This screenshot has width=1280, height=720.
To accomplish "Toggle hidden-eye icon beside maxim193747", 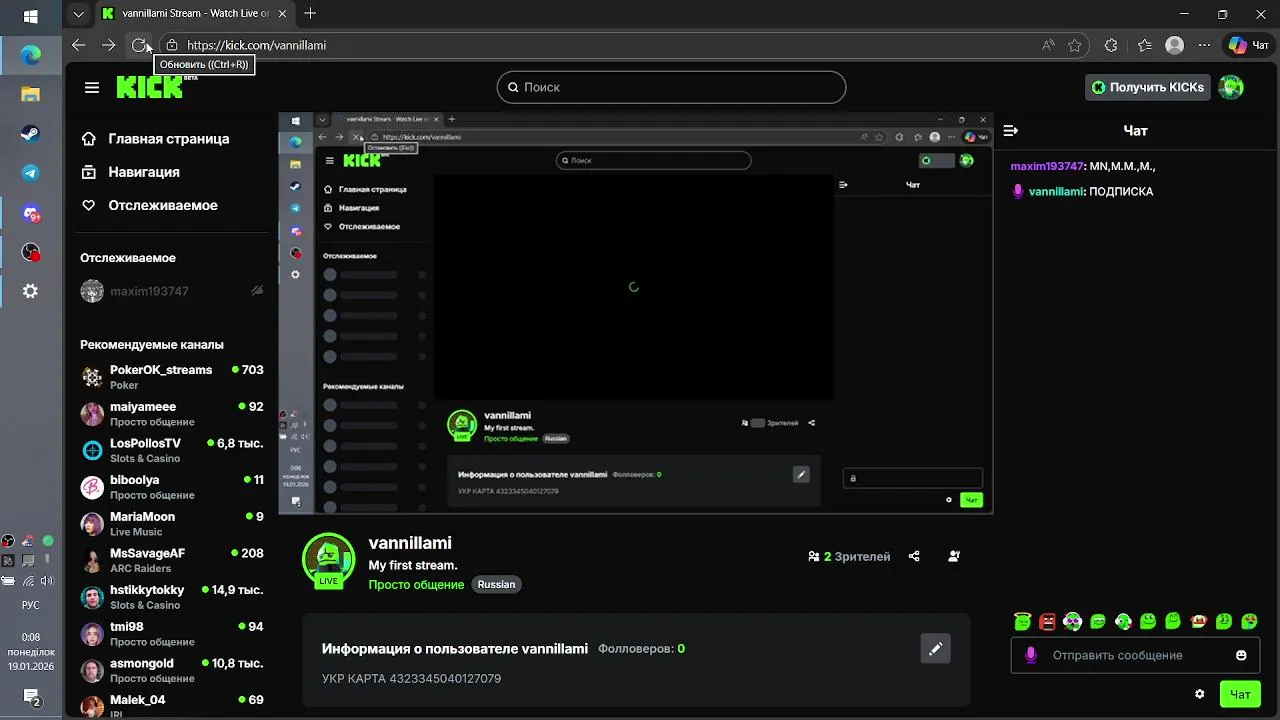I will point(257,291).
